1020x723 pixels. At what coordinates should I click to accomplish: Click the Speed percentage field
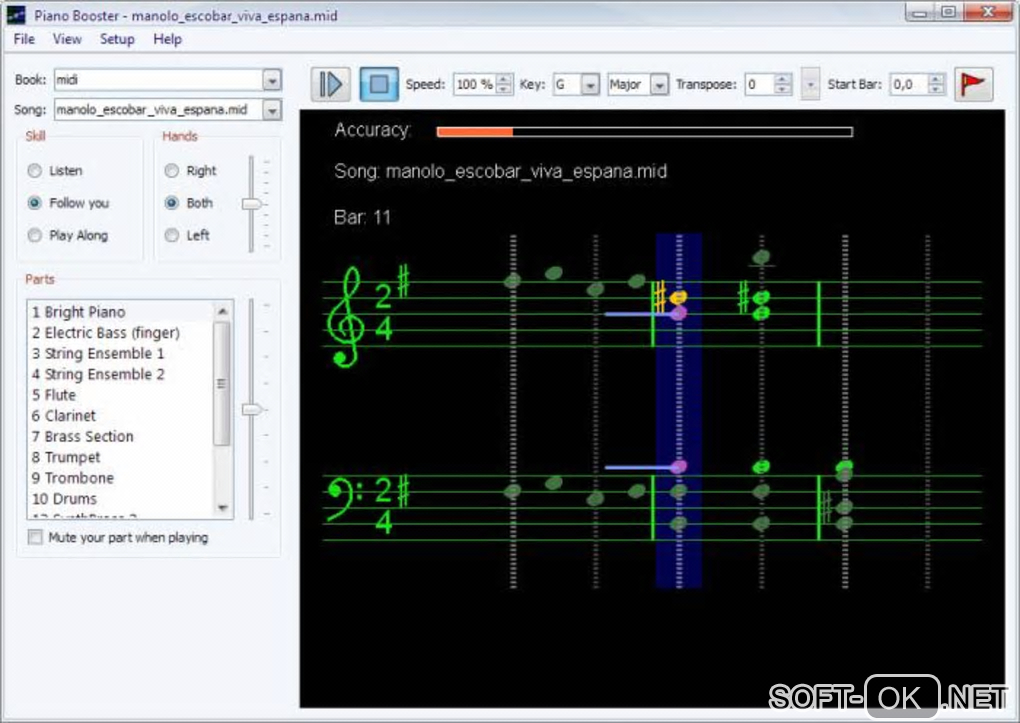pos(475,84)
